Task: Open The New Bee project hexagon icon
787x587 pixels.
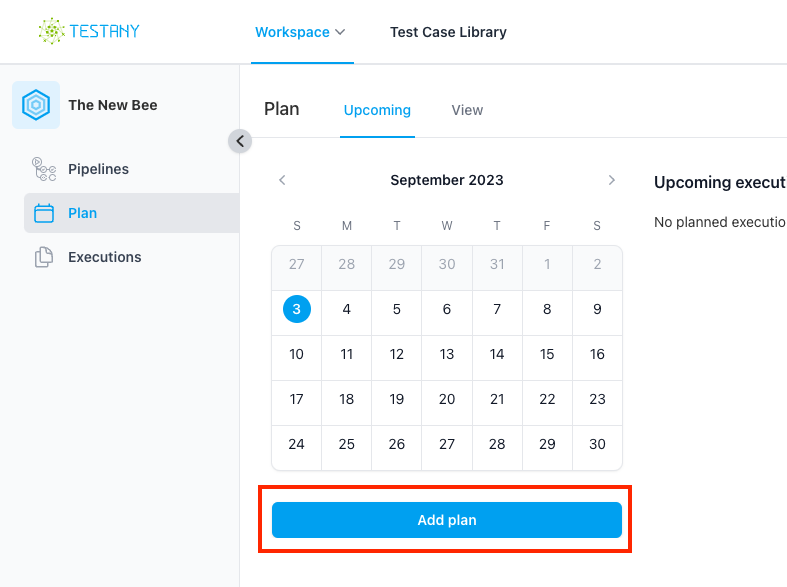Action: click(36, 105)
